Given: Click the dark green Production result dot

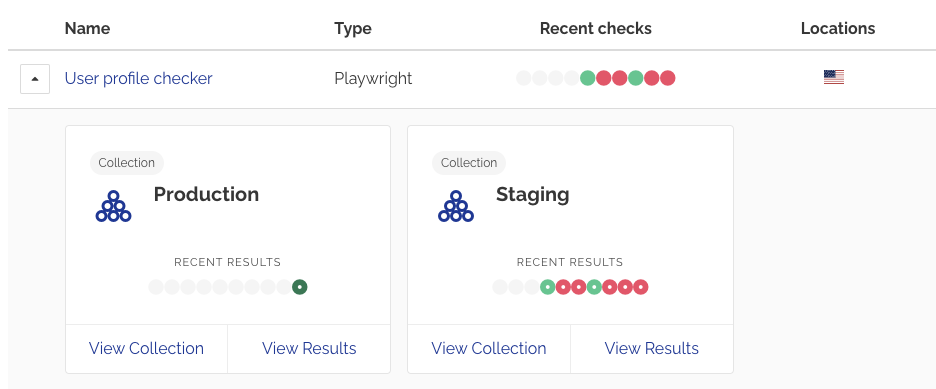Looking at the screenshot, I should point(300,288).
